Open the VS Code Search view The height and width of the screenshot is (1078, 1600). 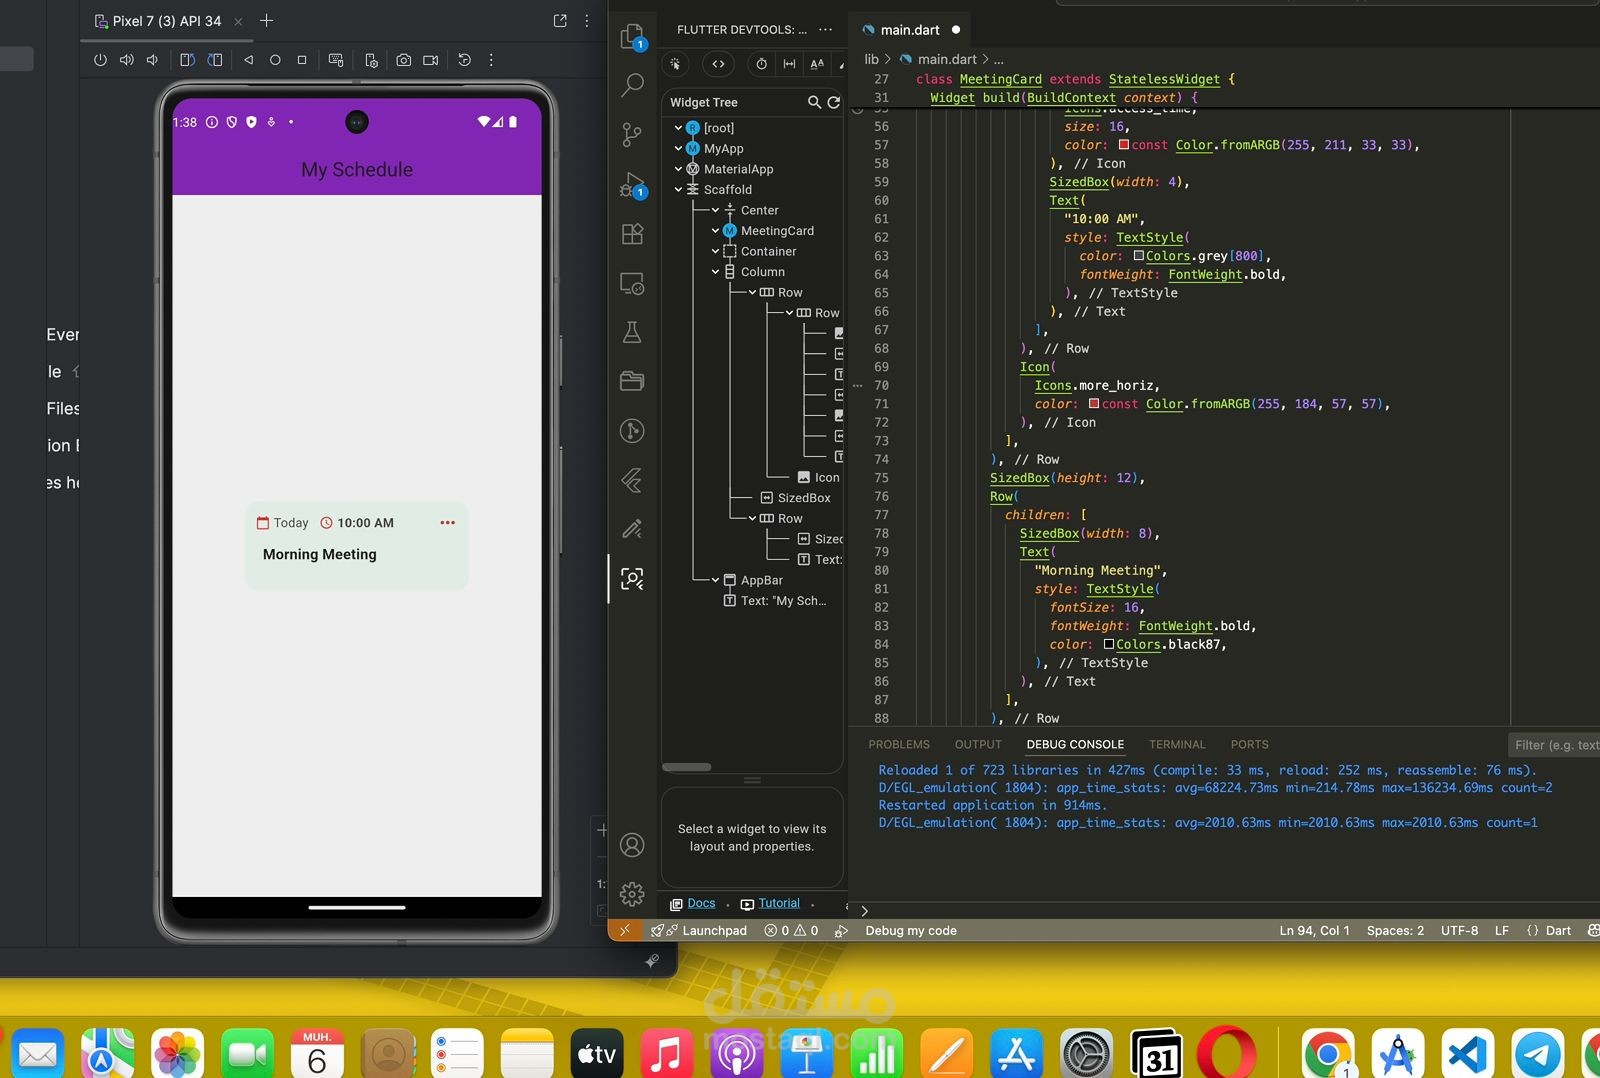(x=633, y=85)
